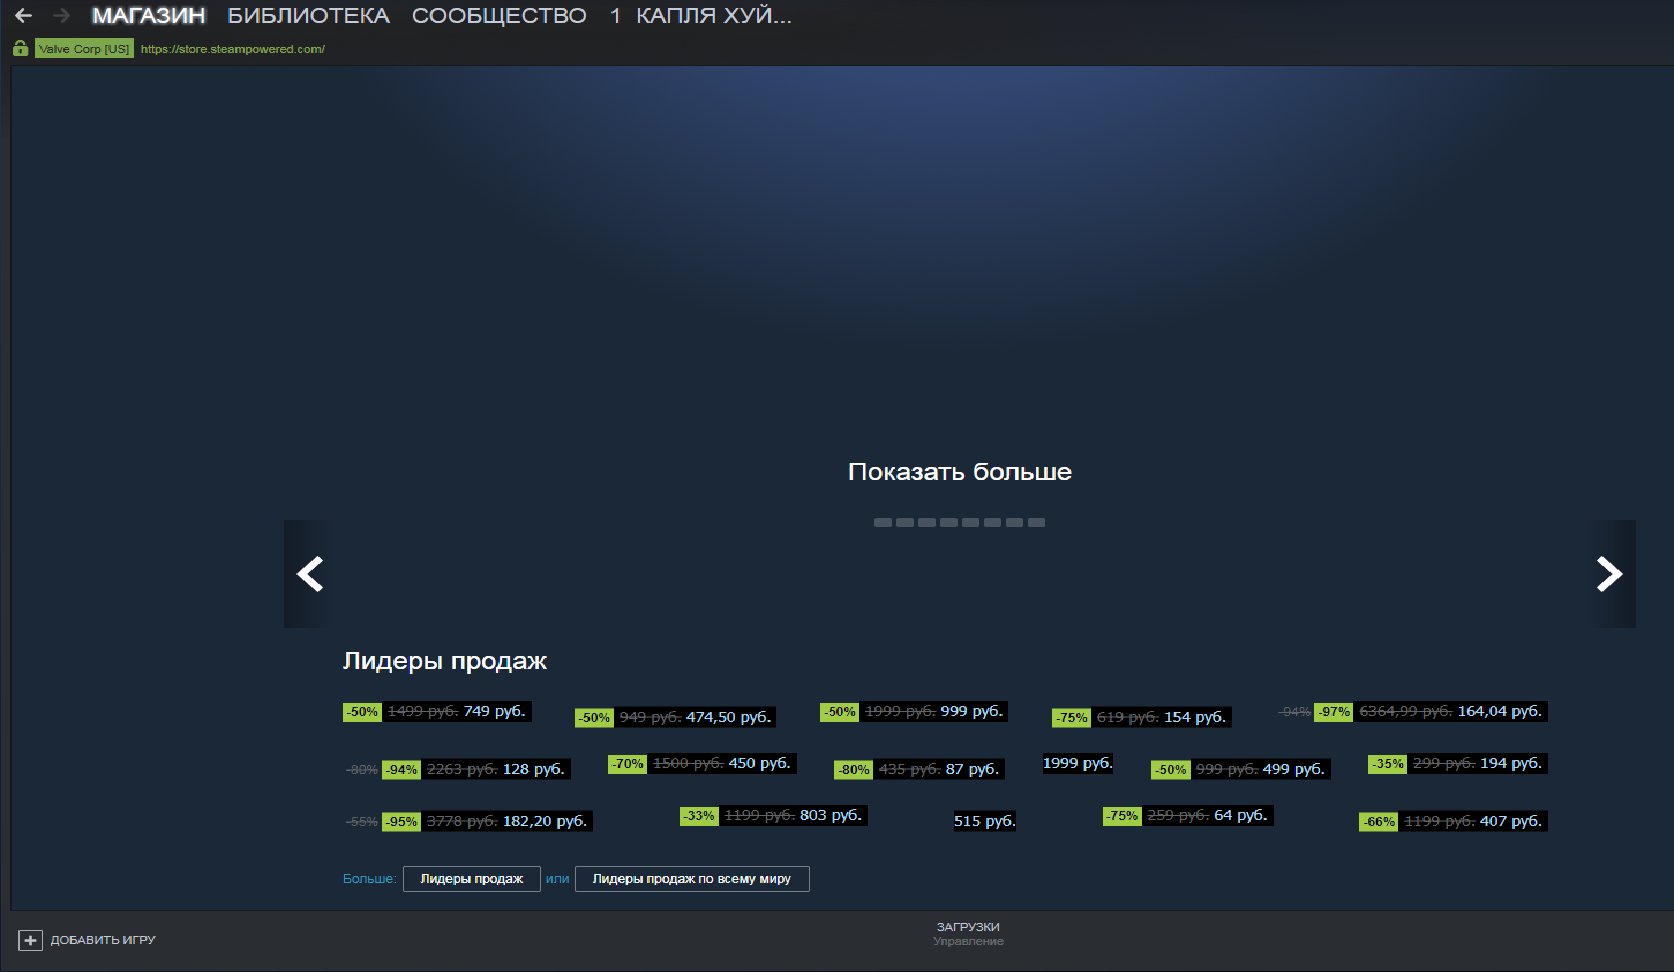Screen dimensions: 1674x972
Task: Select the item priced 803 руб.
Action: [773, 815]
